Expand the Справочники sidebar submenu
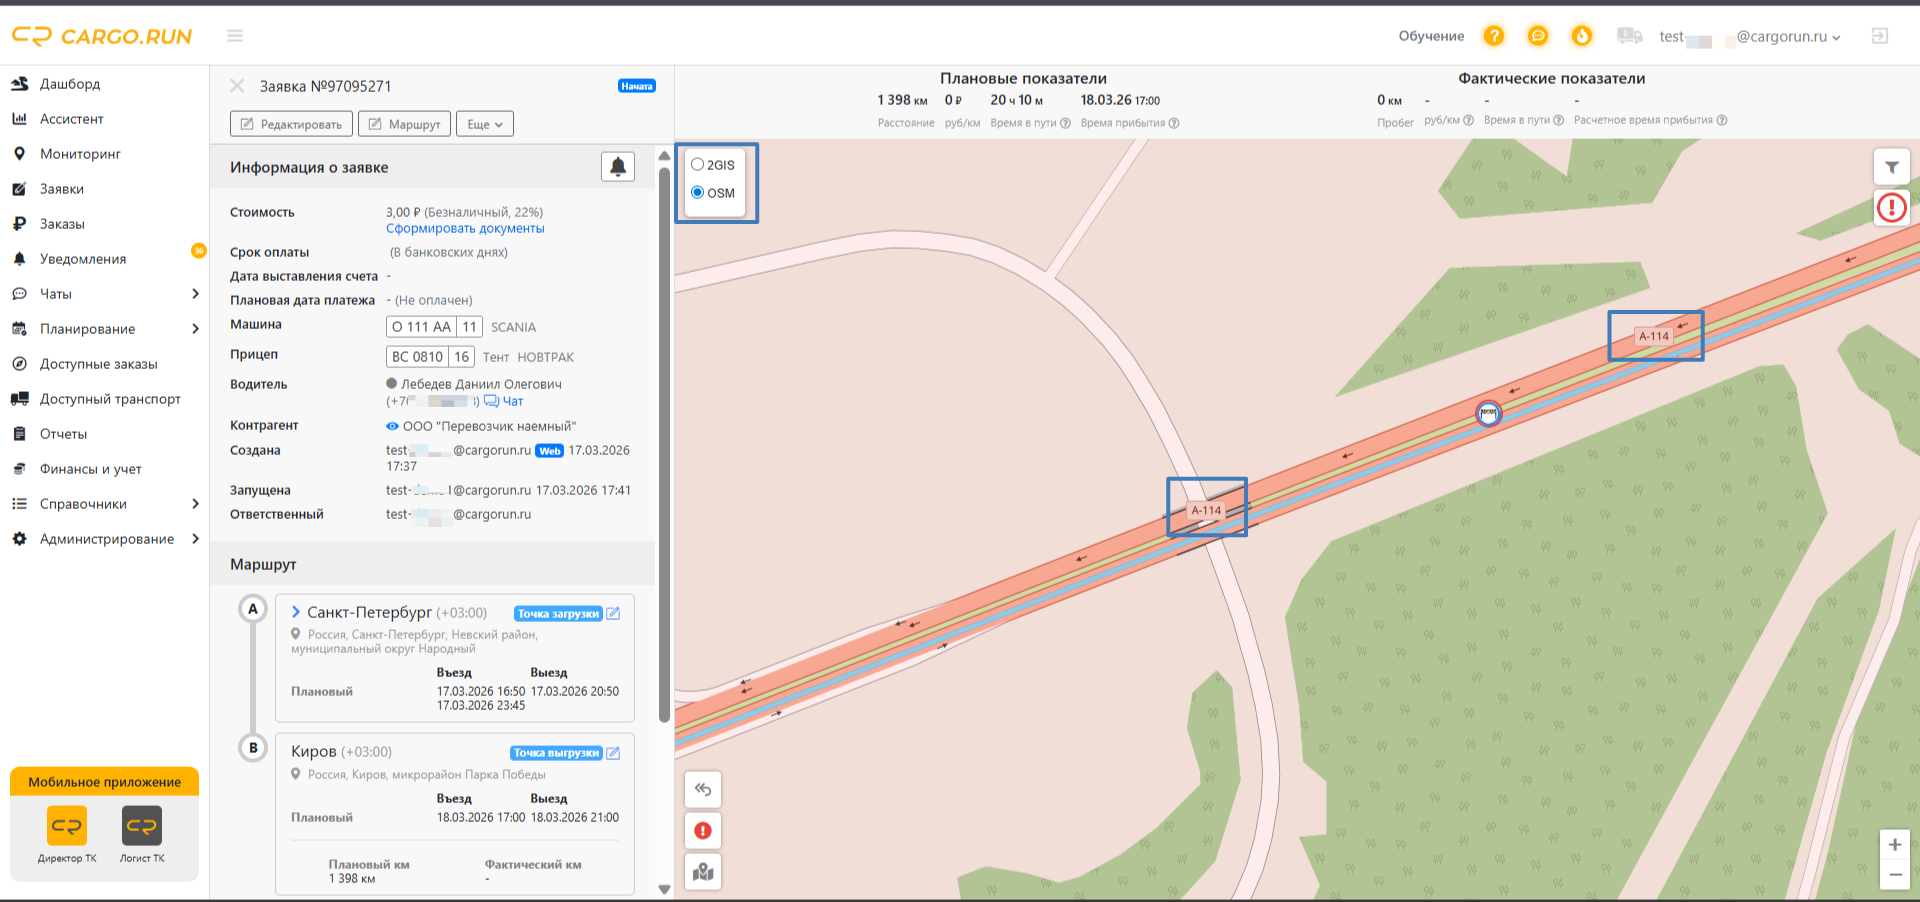The height and width of the screenshot is (902, 1920). [x=195, y=504]
